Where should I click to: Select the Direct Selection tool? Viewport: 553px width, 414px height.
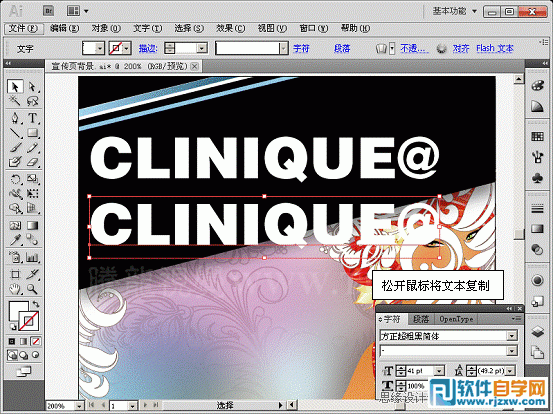[x=32, y=87]
